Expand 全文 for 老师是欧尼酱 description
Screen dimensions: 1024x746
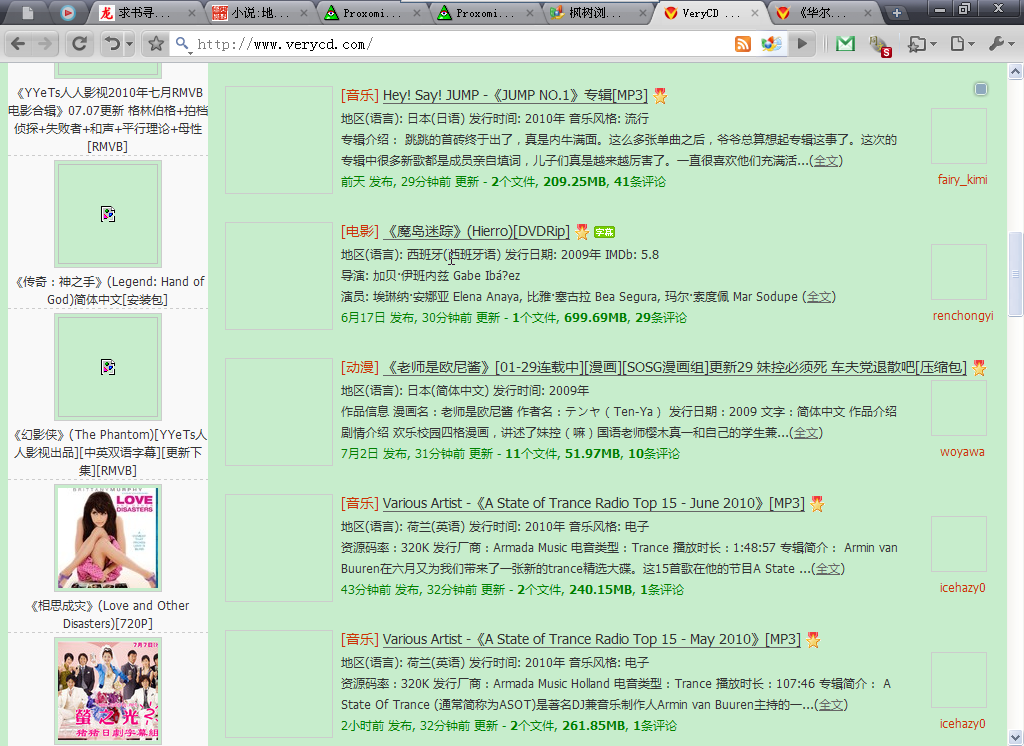click(806, 432)
